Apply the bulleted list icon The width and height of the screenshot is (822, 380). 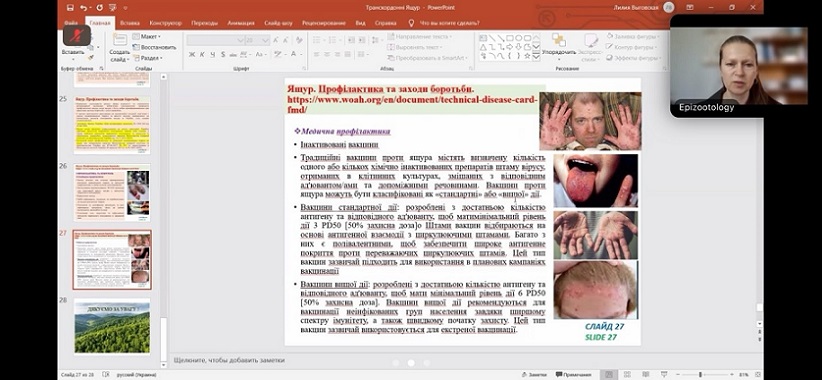[317, 40]
